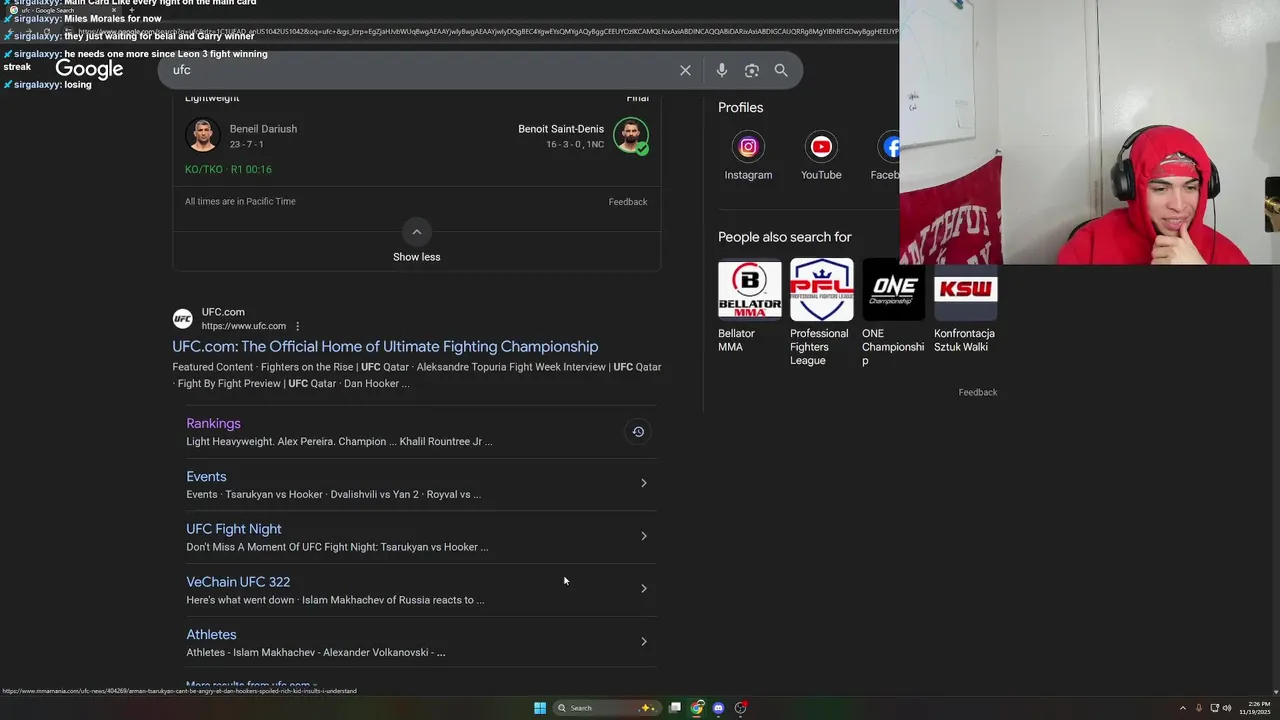The width and height of the screenshot is (1280, 720).
Task: Click Feedback under fight results card
Action: point(628,202)
